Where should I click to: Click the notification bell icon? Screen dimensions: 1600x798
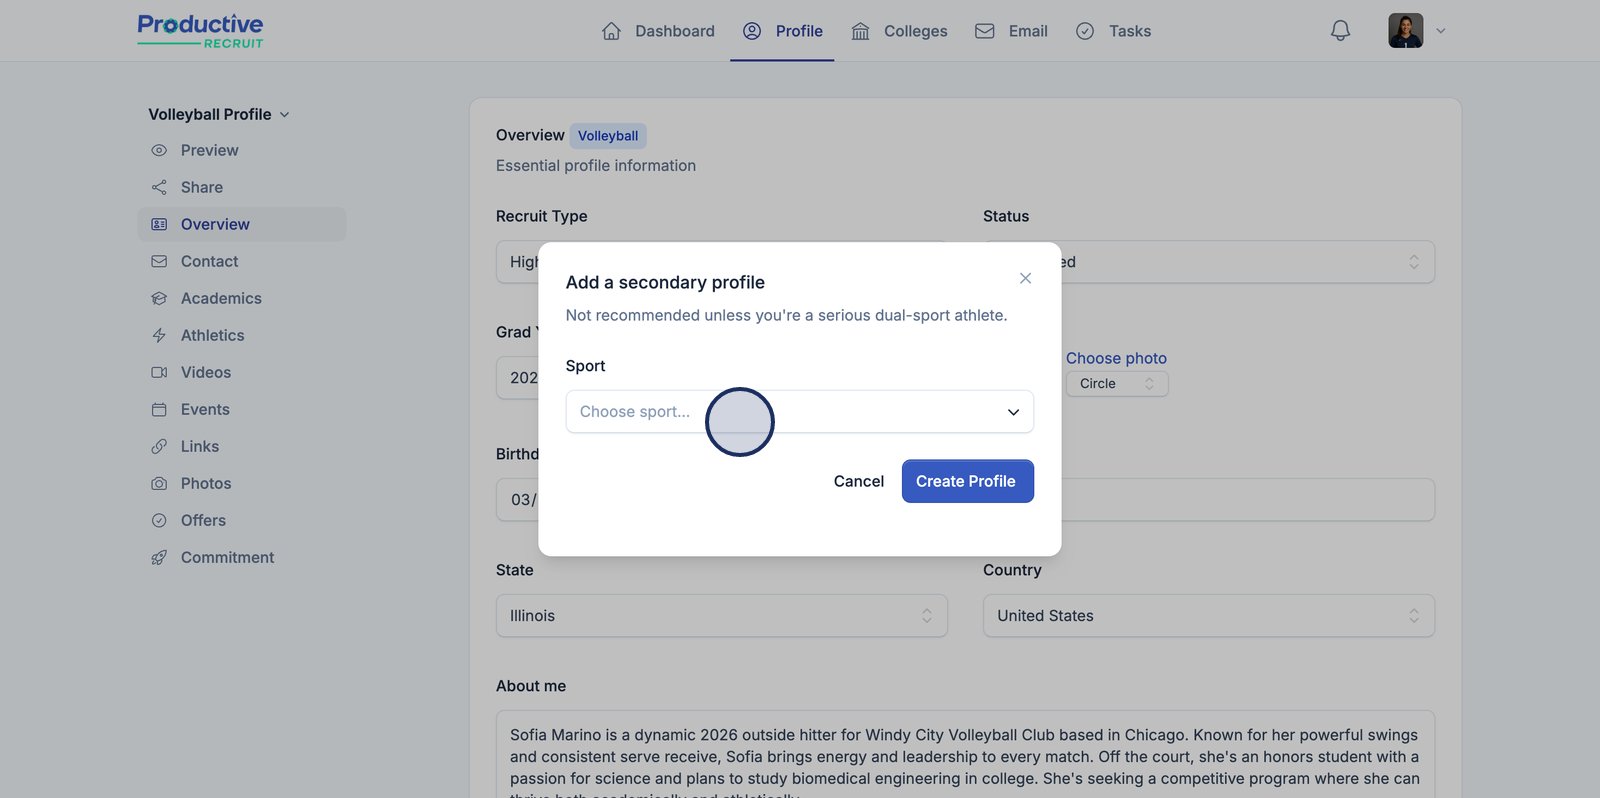click(x=1340, y=31)
